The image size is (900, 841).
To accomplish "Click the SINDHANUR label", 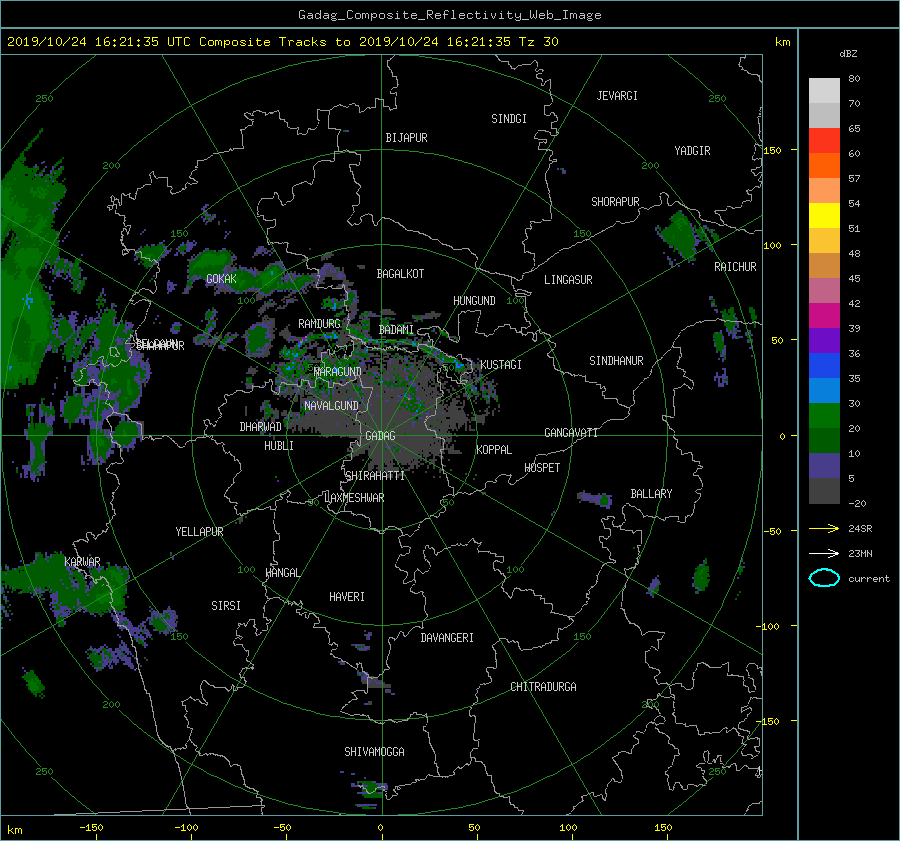I will coord(616,361).
